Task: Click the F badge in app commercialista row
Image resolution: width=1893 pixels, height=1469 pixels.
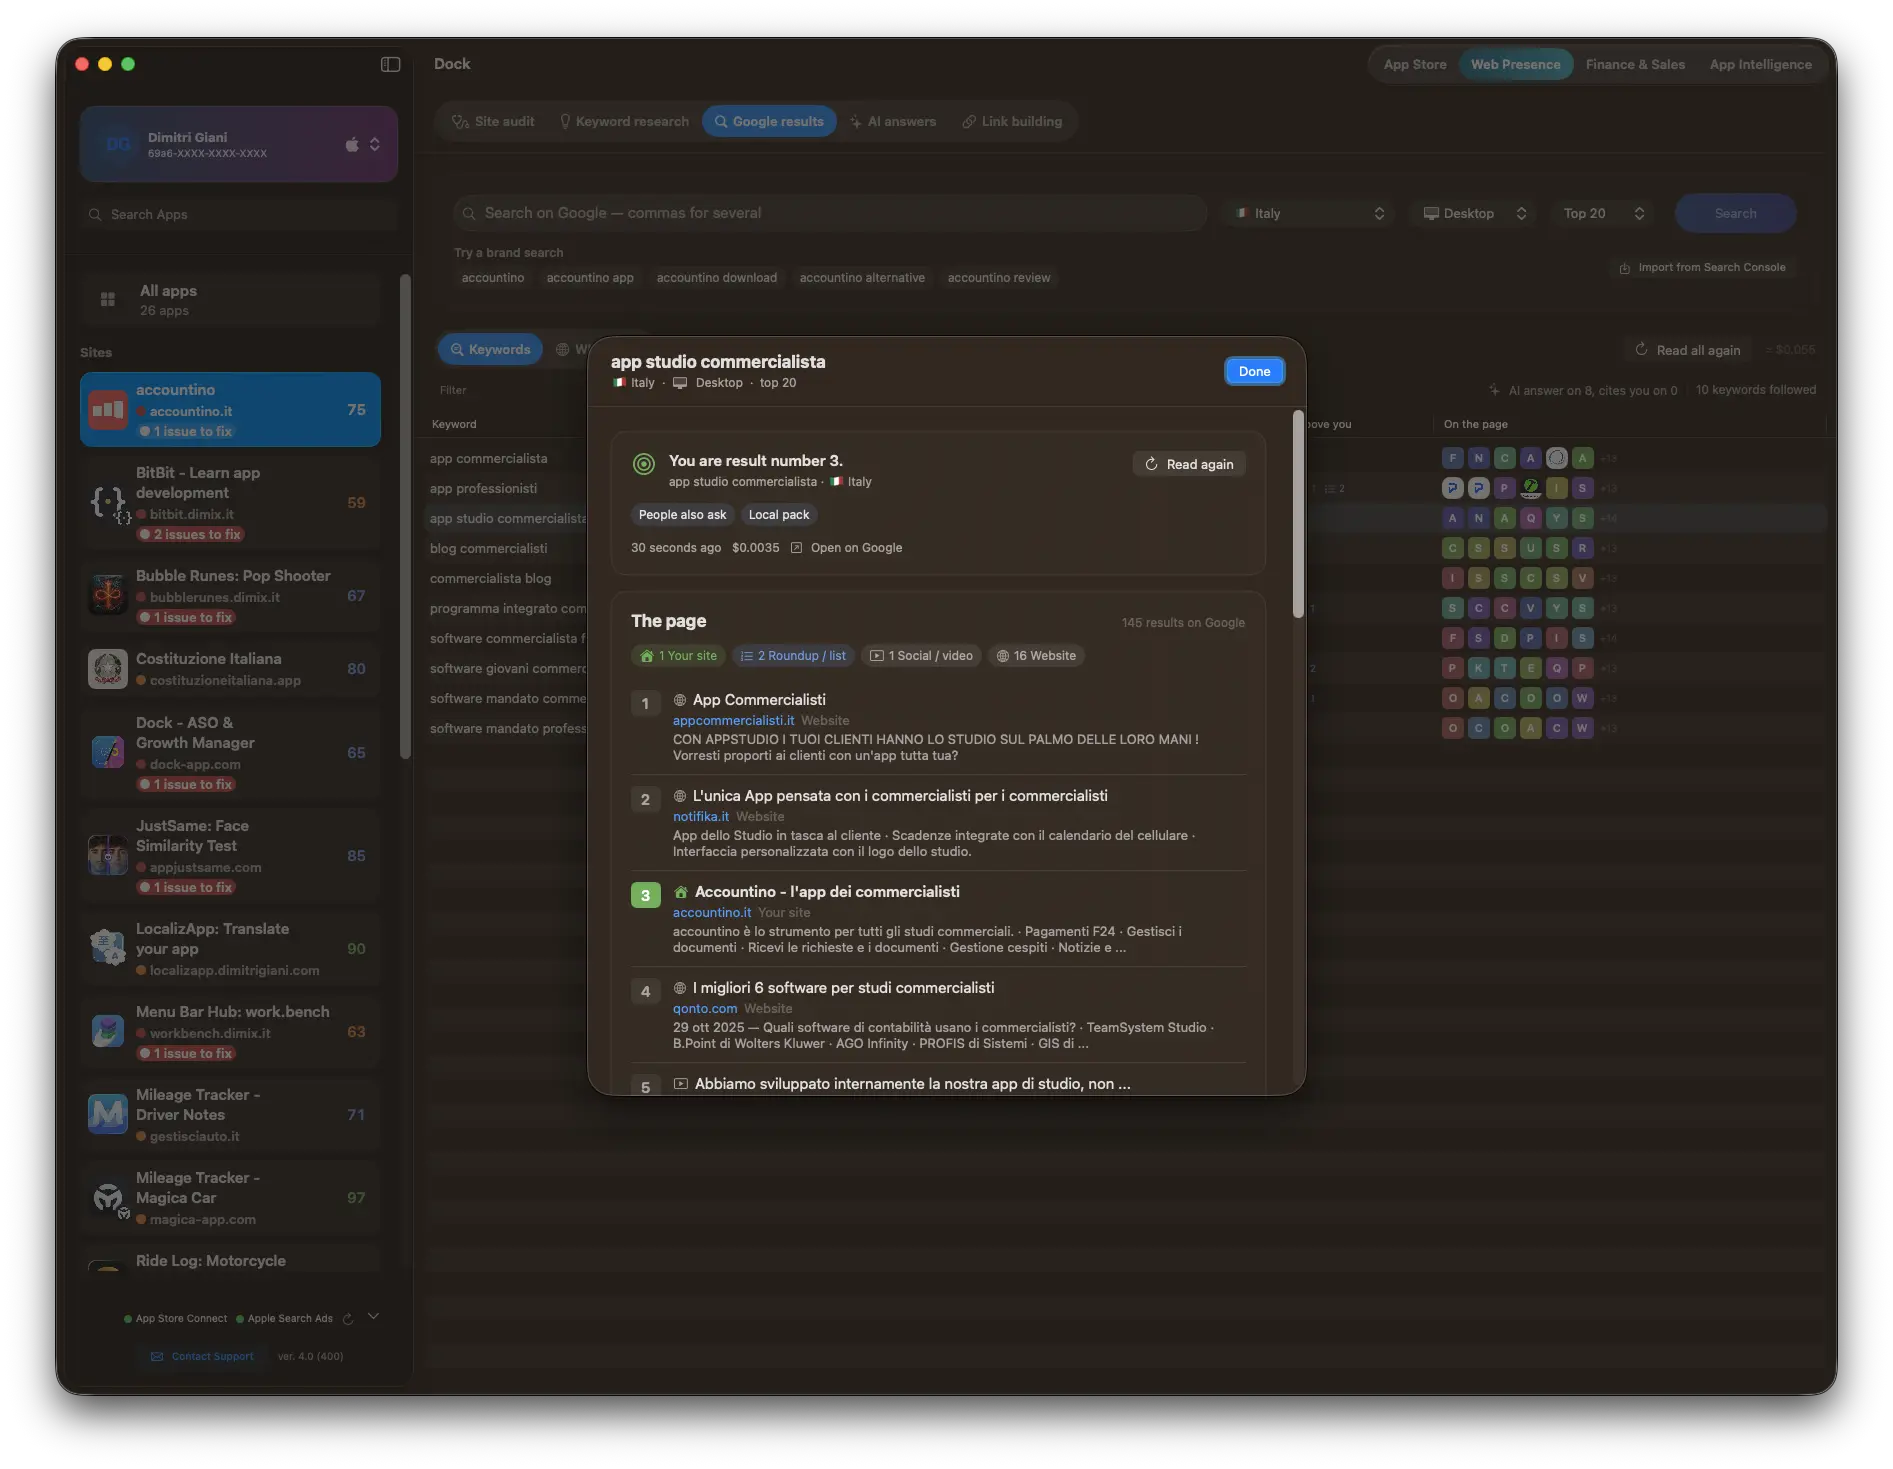Action: 1453,458
